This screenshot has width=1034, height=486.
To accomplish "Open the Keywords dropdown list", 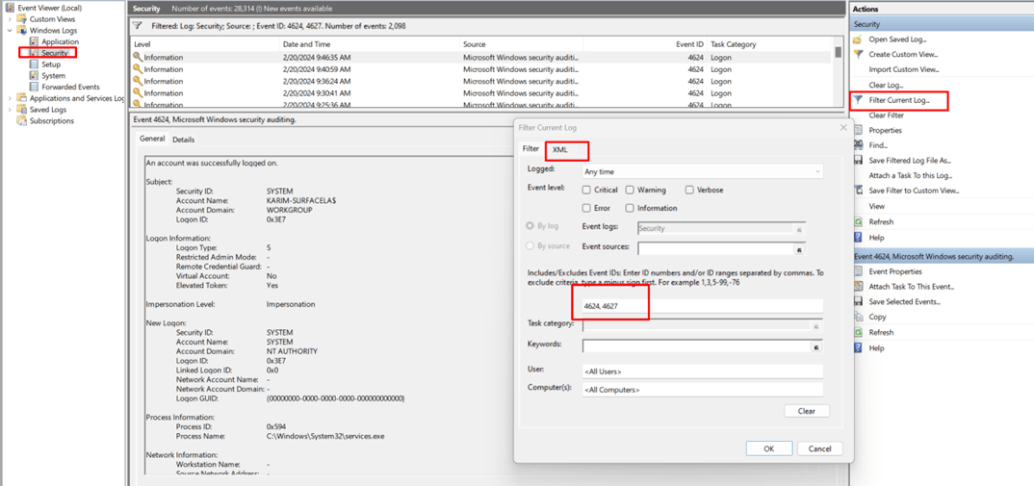I will click(816, 346).
